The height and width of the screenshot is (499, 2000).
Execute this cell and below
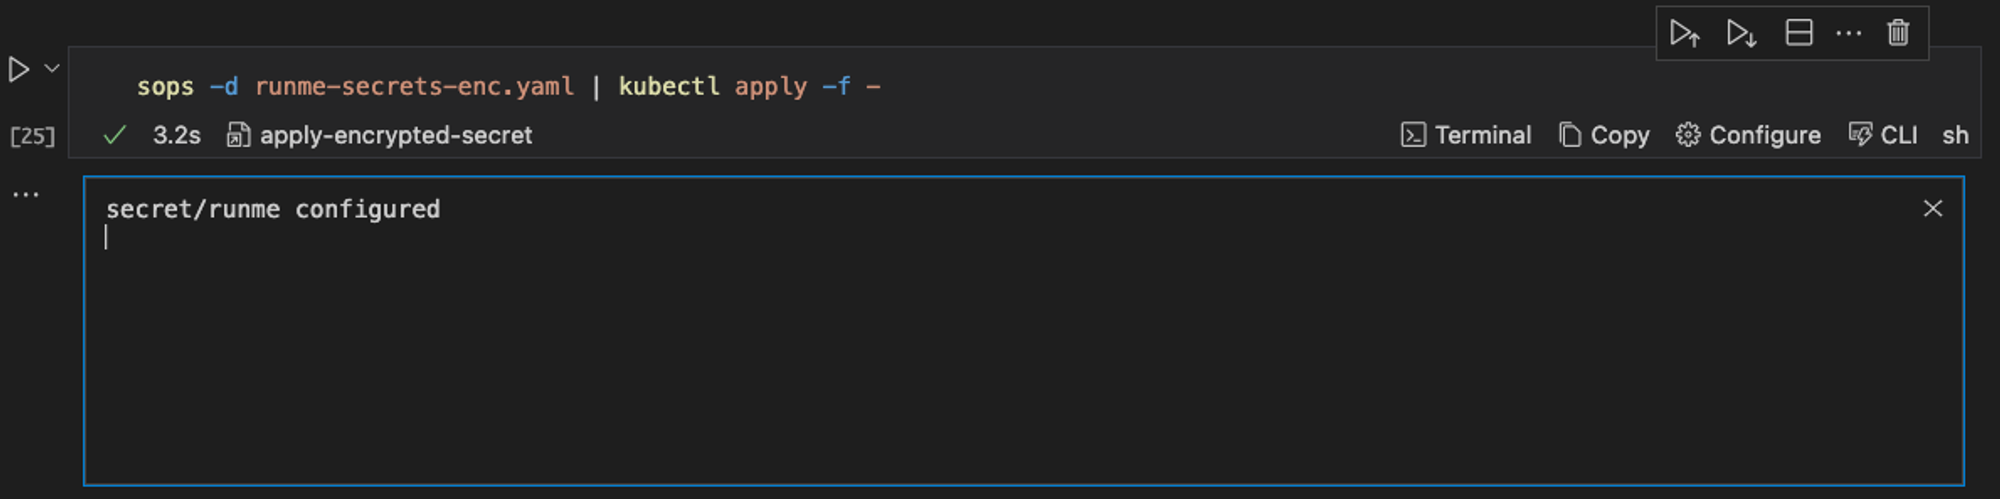(x=1742, y=34)
